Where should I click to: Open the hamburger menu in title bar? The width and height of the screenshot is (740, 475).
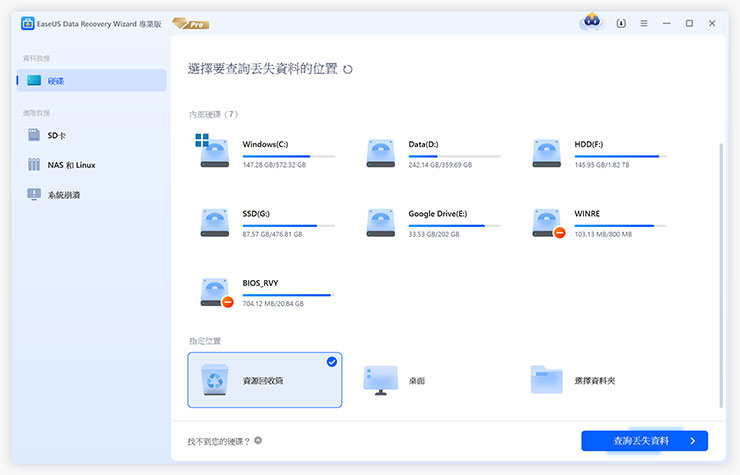[644, 23]
